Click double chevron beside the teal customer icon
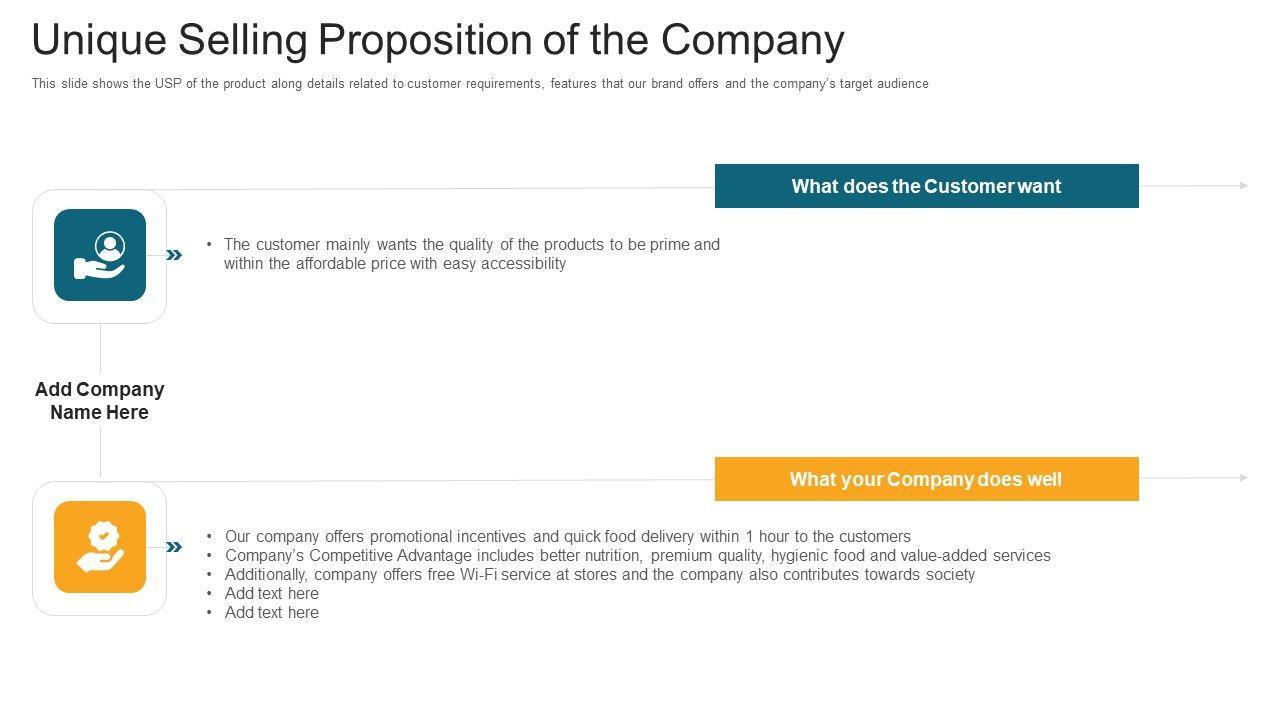1280x720 pixels. click(174, 255)
